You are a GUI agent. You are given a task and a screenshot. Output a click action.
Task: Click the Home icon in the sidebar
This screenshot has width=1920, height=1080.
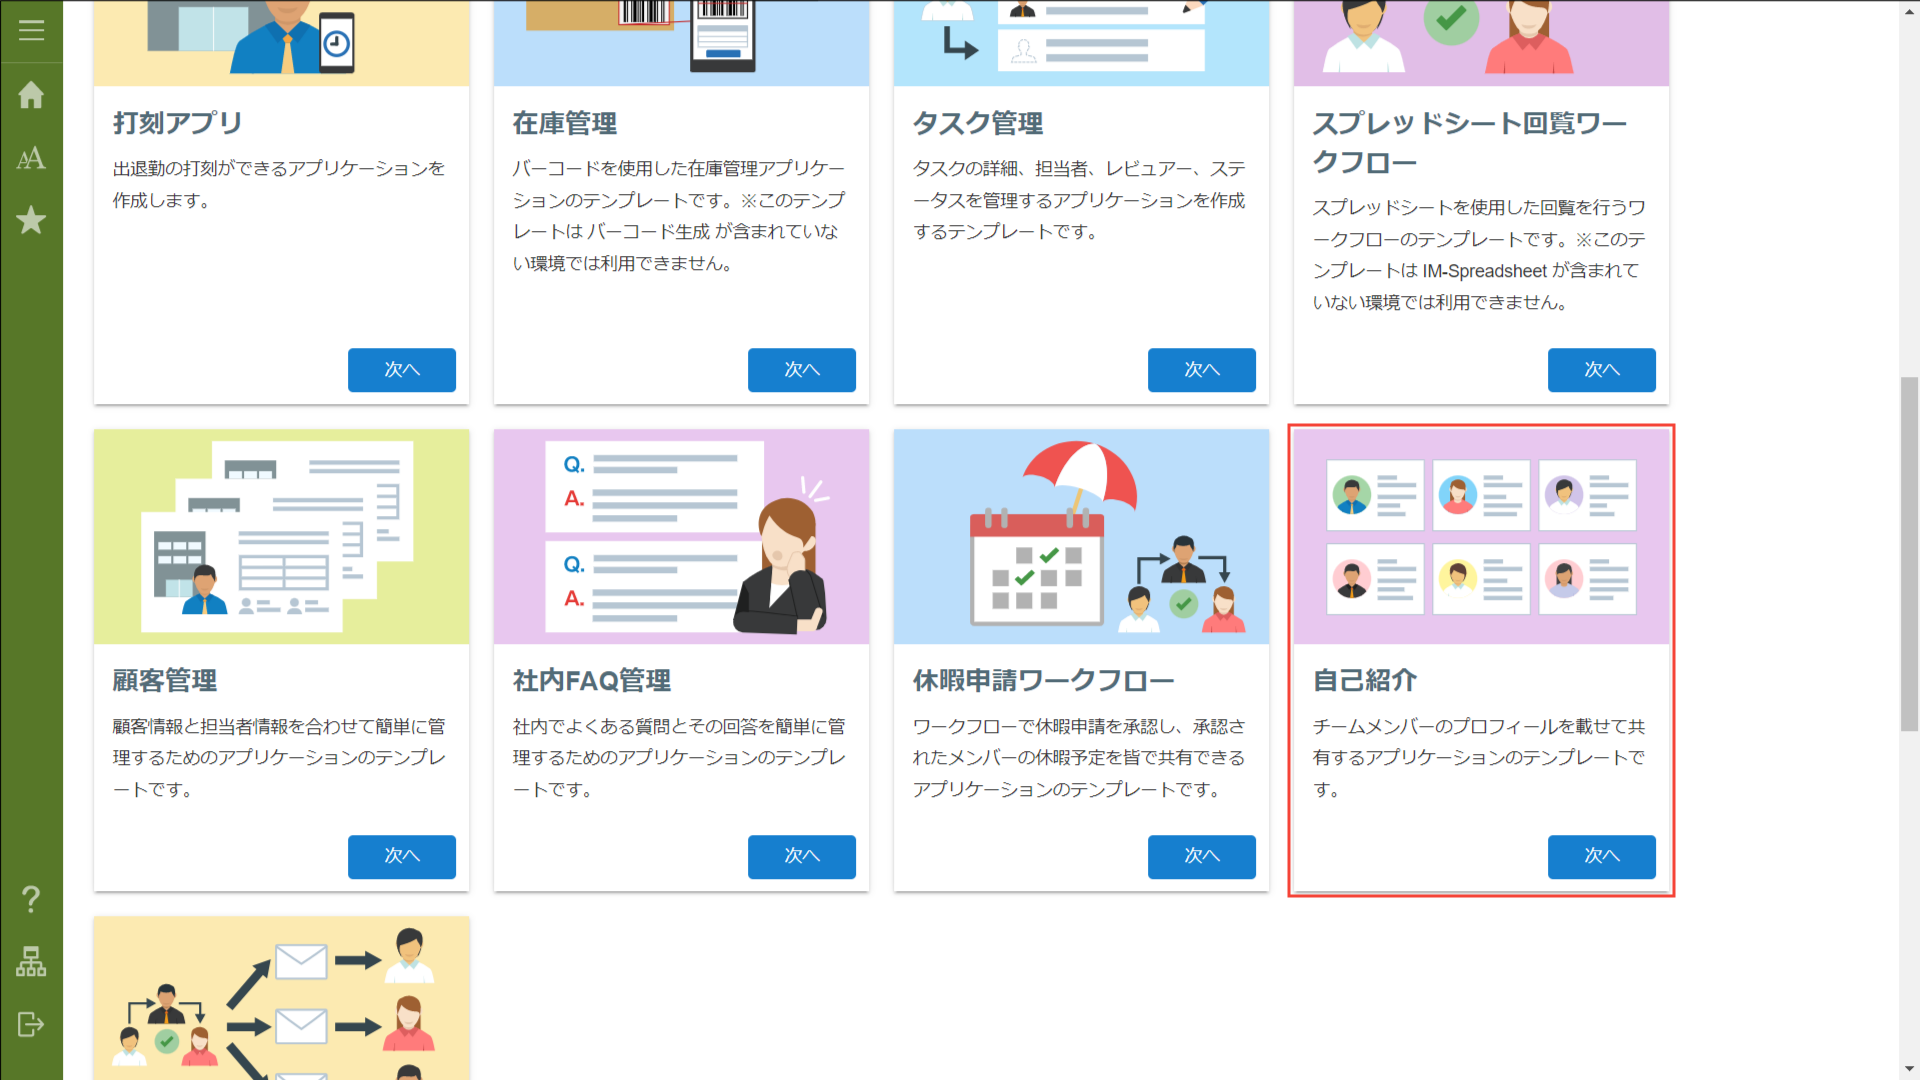[31, 94]
